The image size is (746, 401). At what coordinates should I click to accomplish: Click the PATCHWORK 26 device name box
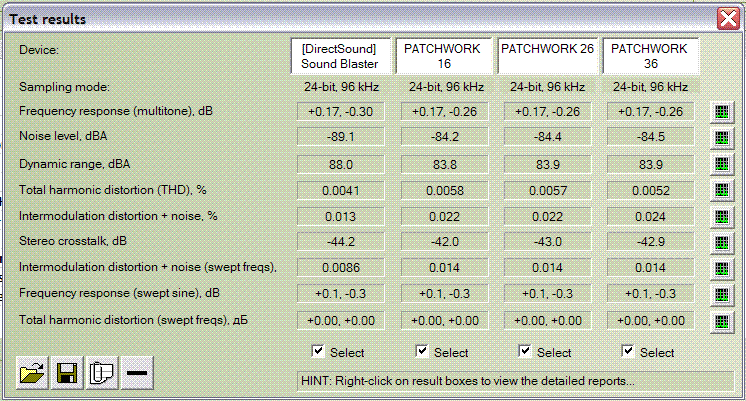(547, 56)
